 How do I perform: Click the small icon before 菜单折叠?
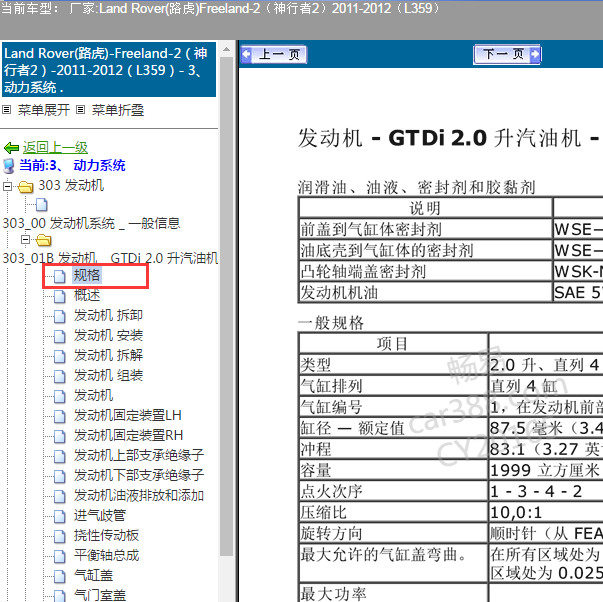(80, 110)
